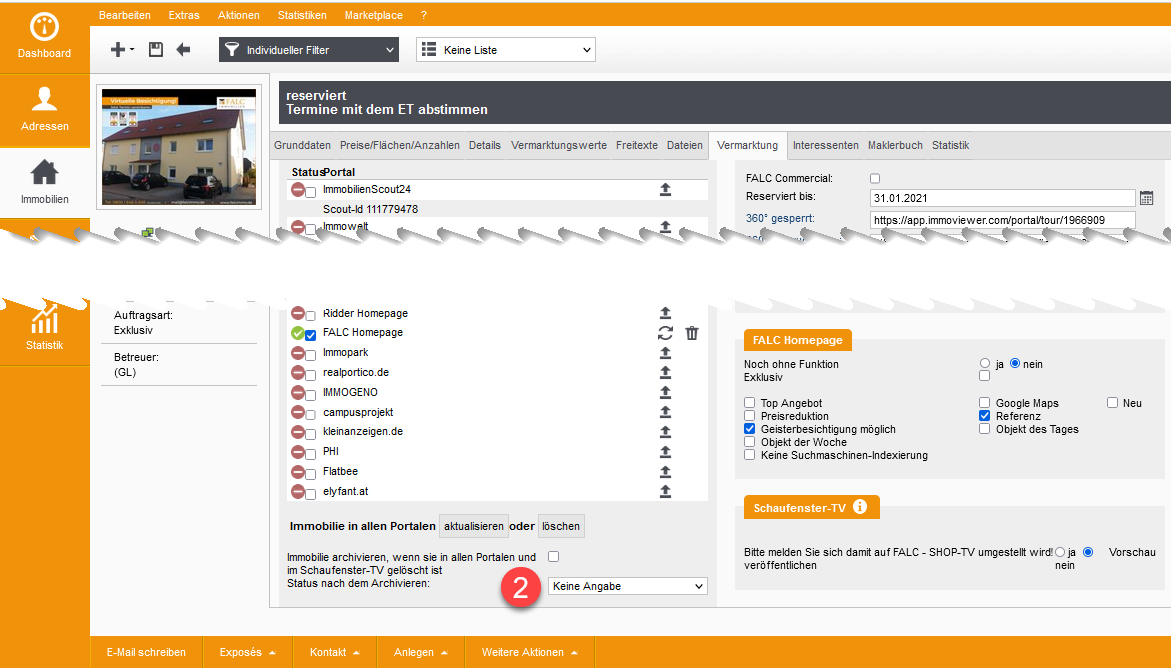Image resolution: width=1171 pixels, height=668 pixels.
Task: Click the back arrow icon in toolbar
Action: pyautogui.click(x=183, y=50)
